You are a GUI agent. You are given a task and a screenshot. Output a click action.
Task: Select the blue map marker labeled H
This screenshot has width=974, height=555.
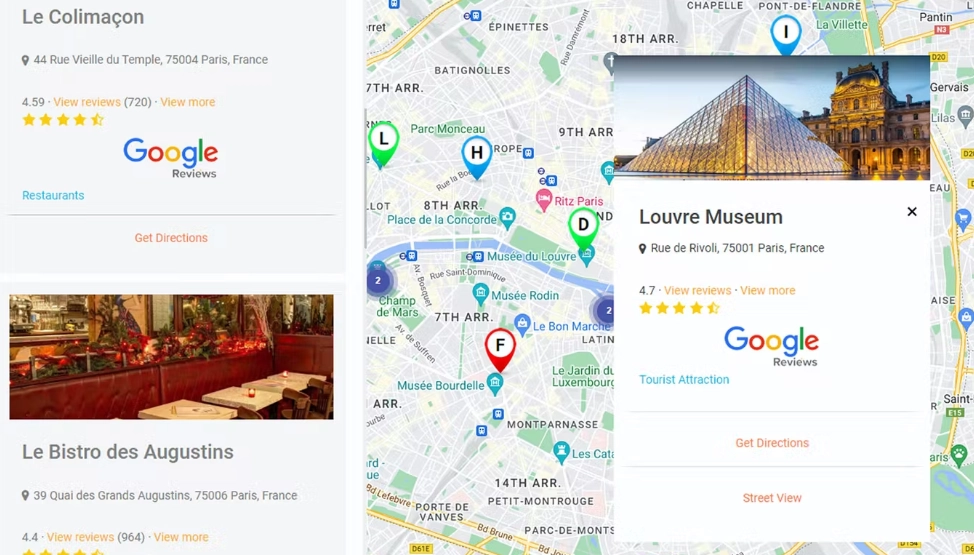tap(476, 157)
